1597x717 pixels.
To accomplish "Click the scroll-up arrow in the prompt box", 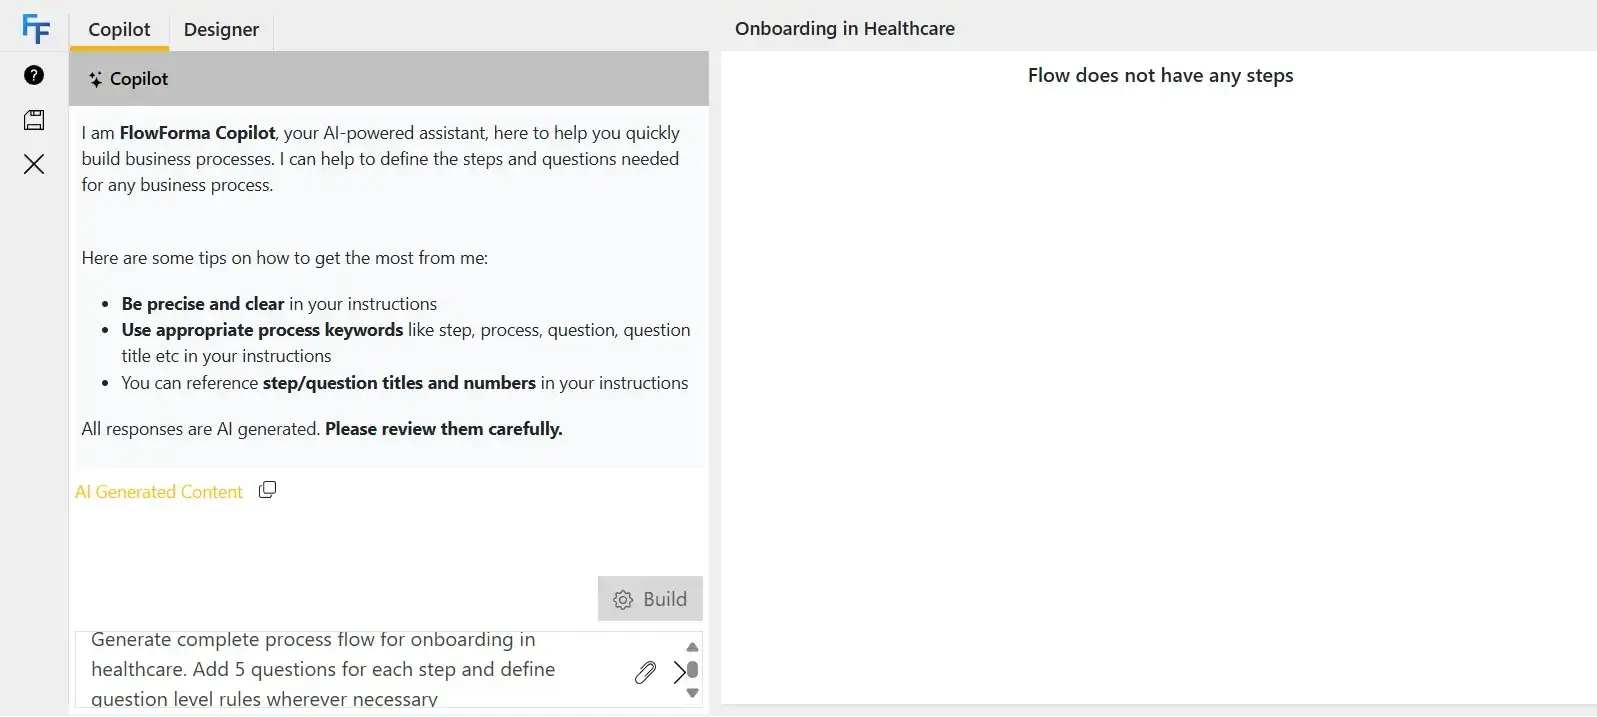I will [691, 646].
